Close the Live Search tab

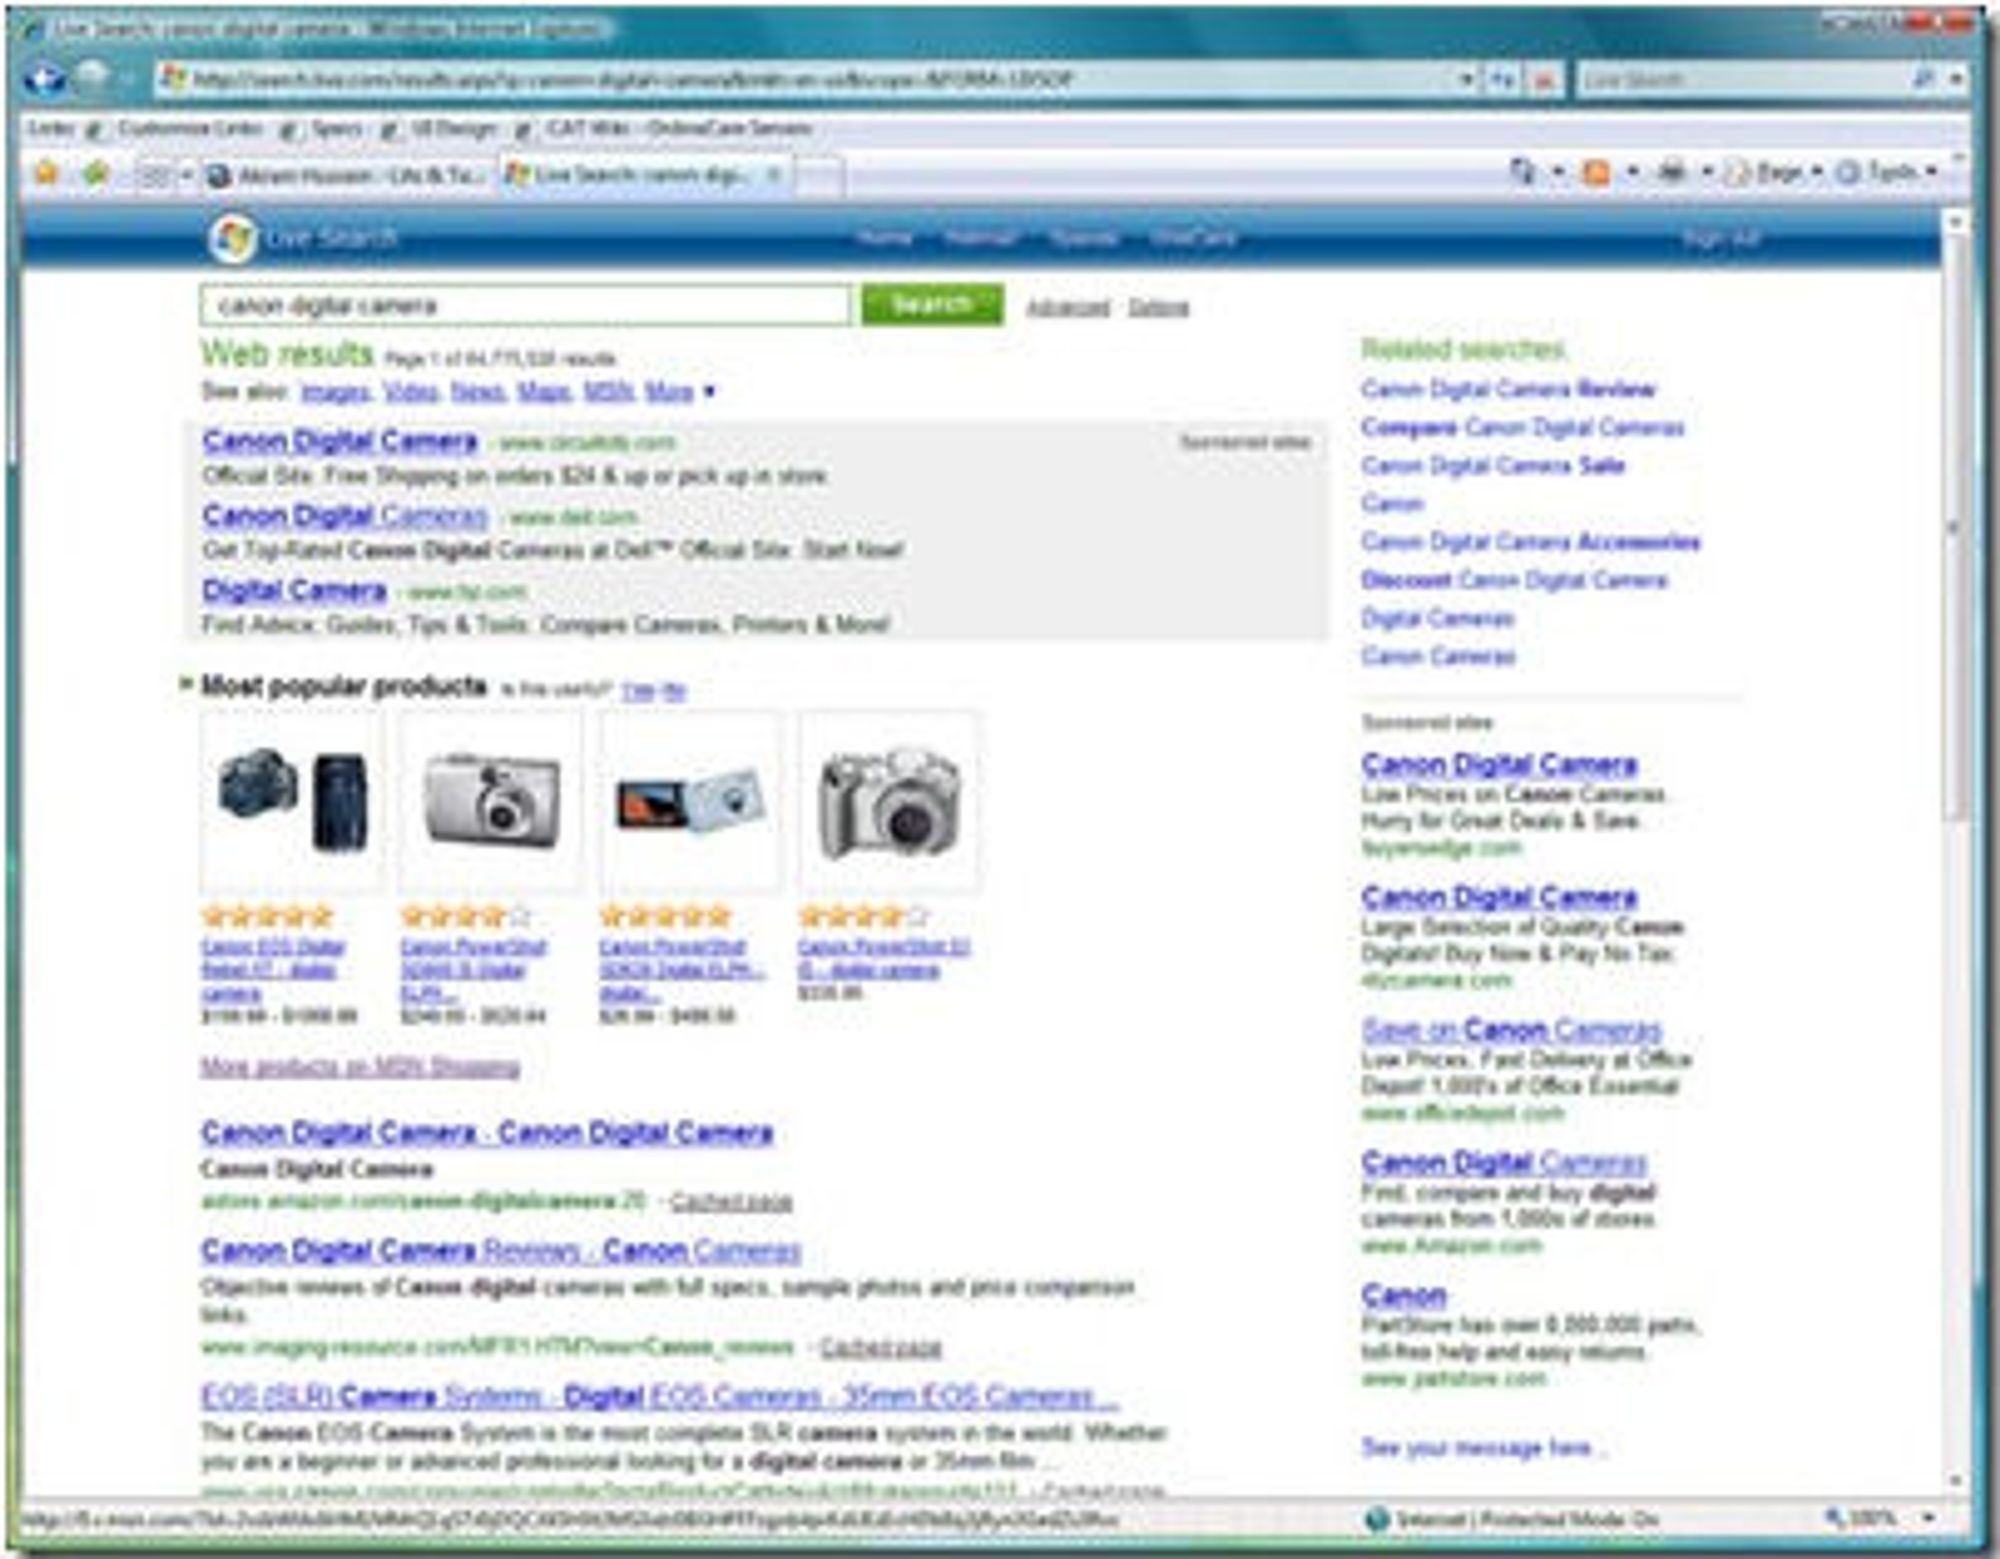click(773, 174)
